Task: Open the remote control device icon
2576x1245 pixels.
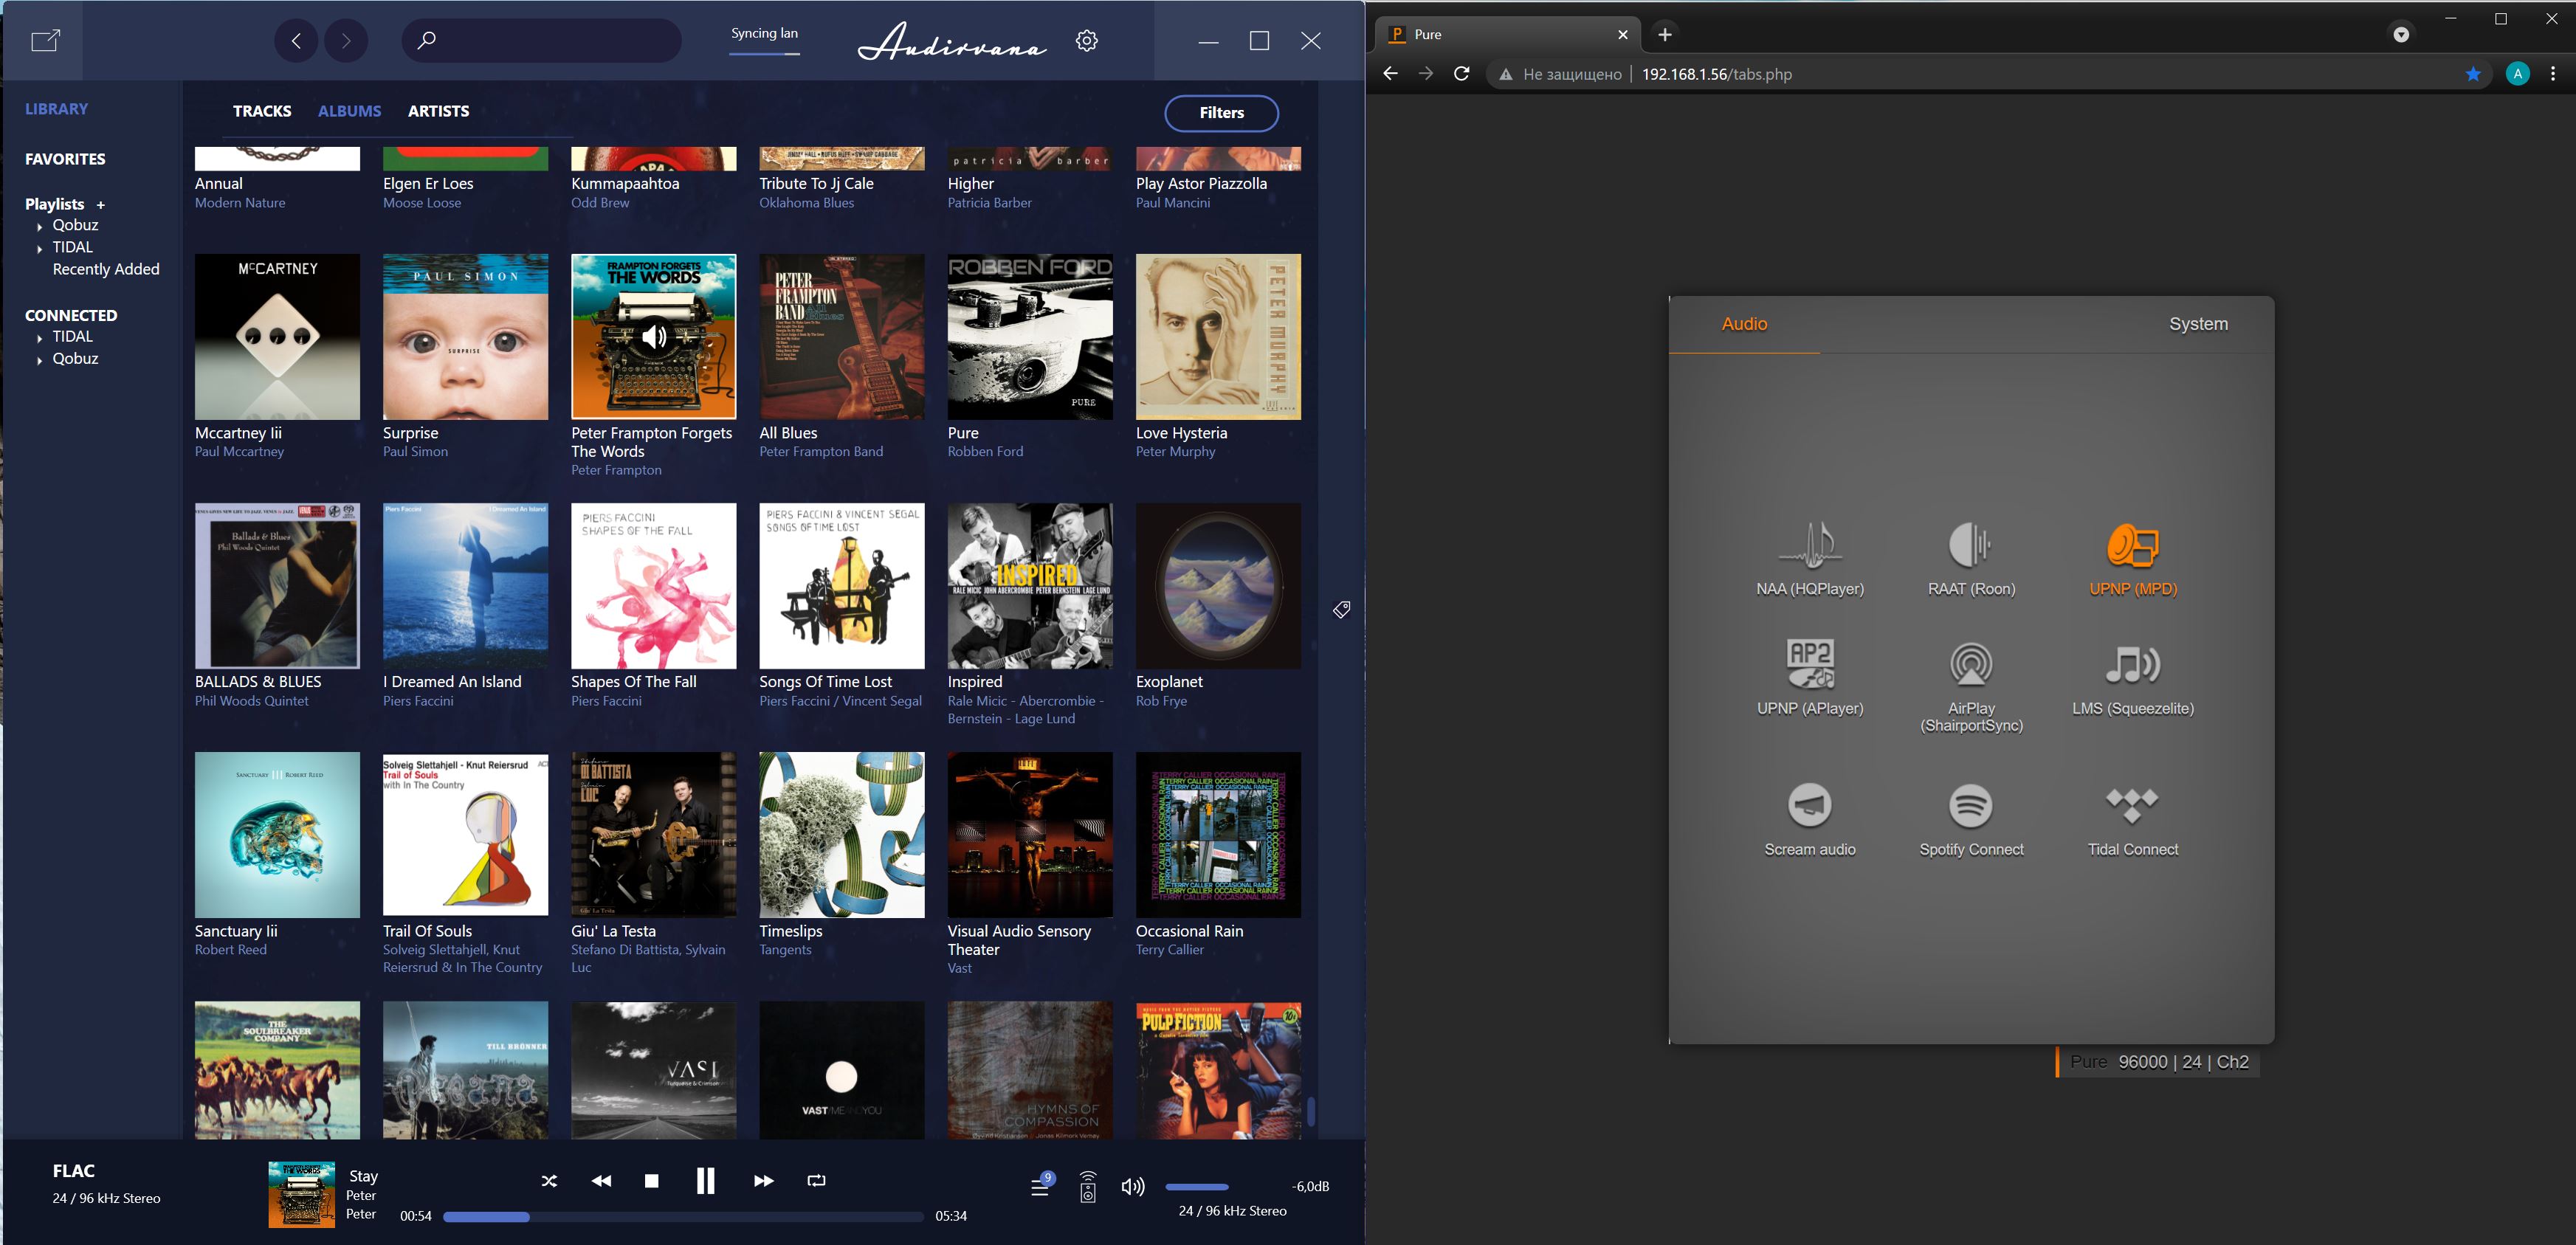Action: coord(1088,1187)
